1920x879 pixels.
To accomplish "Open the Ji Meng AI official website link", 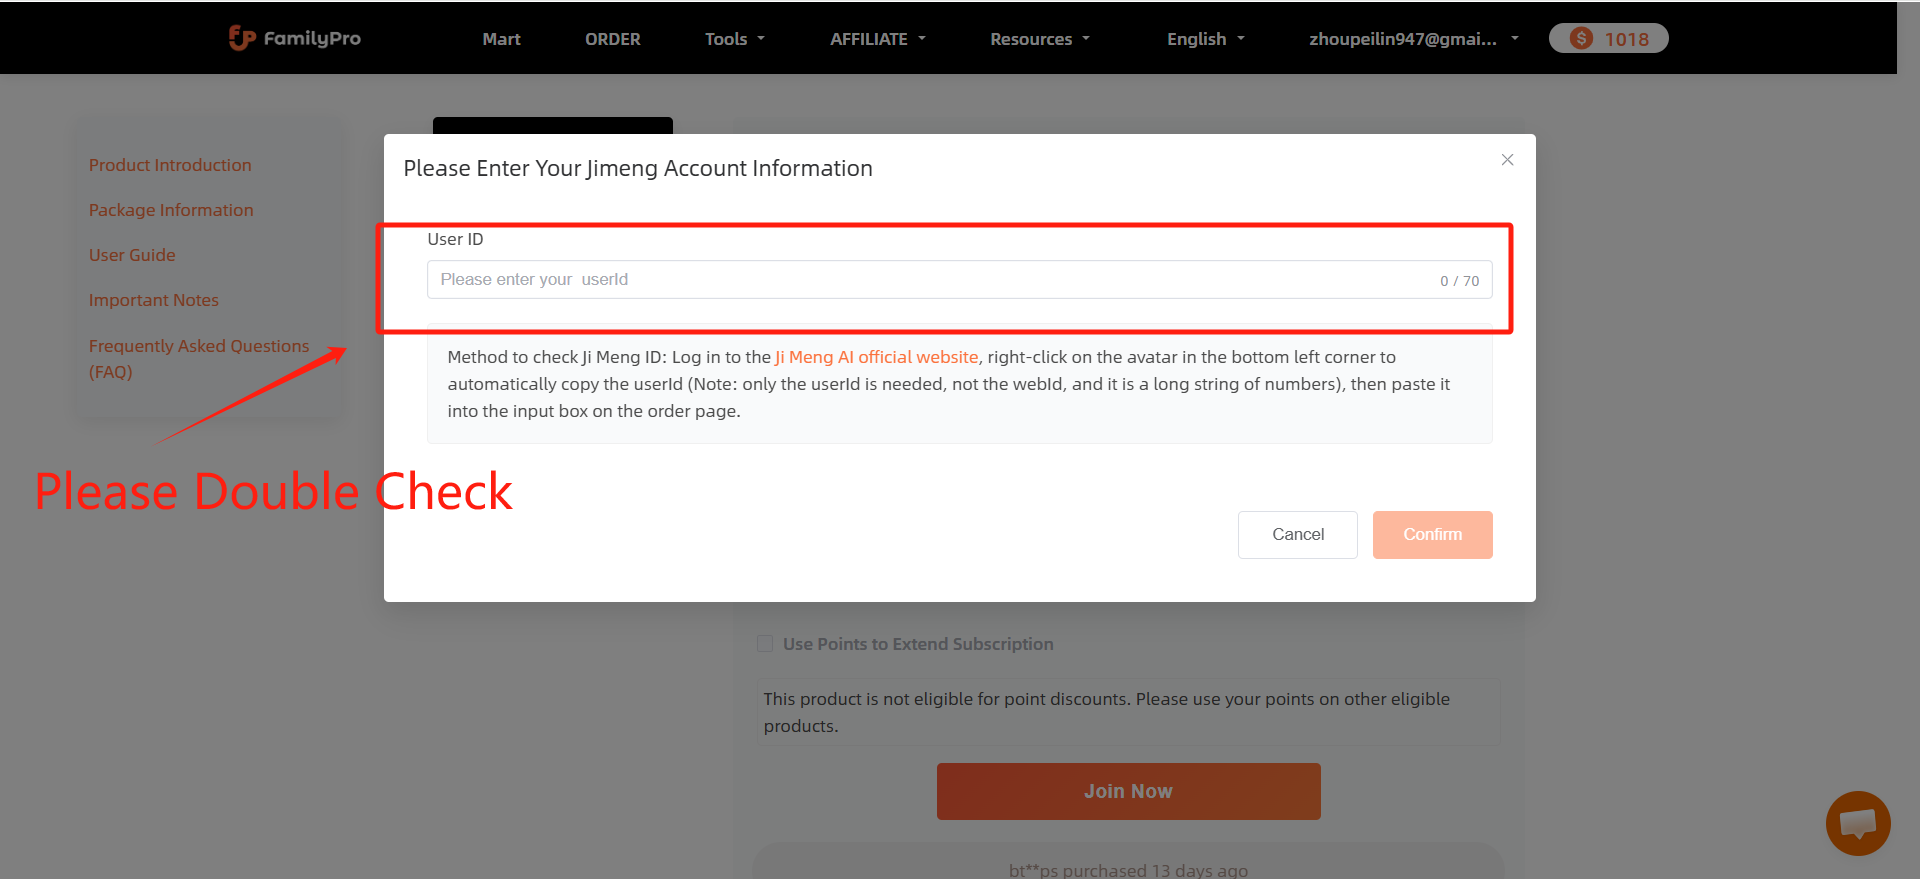I will tap(876, 357).
